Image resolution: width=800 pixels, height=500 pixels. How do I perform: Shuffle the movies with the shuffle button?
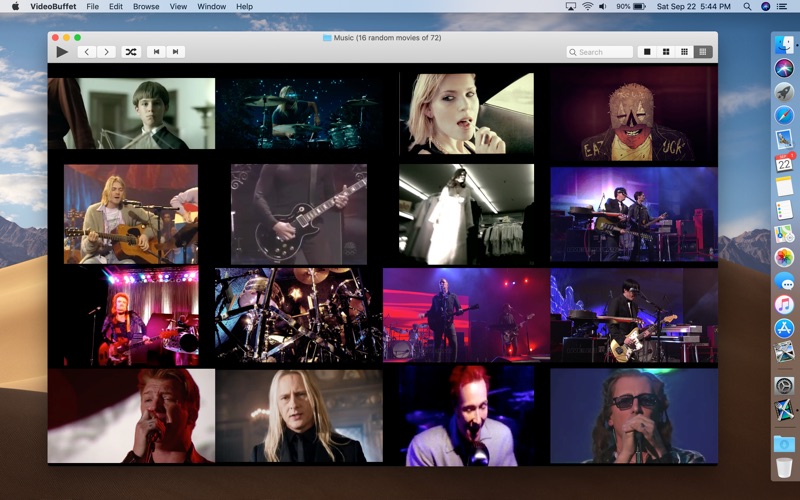pyautogui.click(x=131, y=52)
